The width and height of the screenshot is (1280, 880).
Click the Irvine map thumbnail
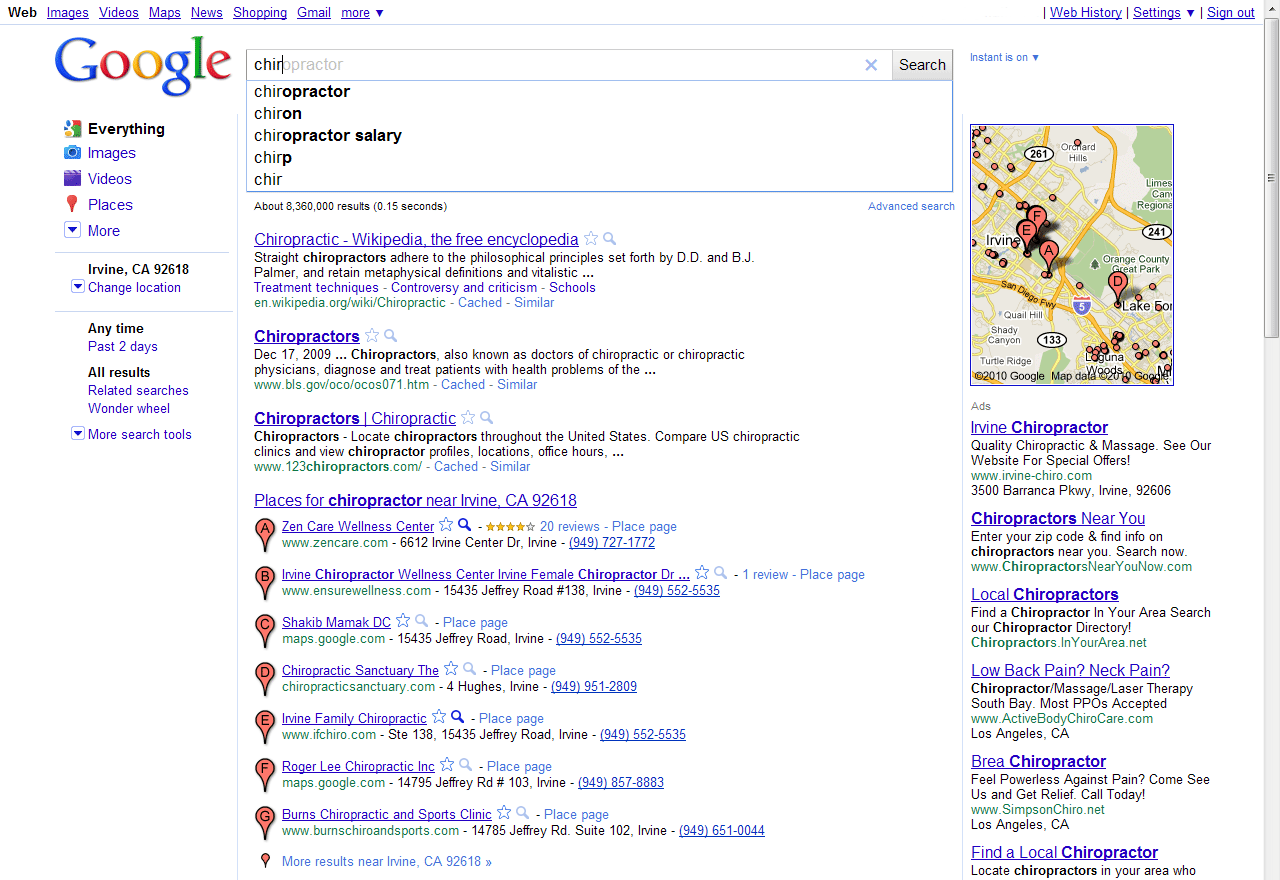(x=1072, y=254)
